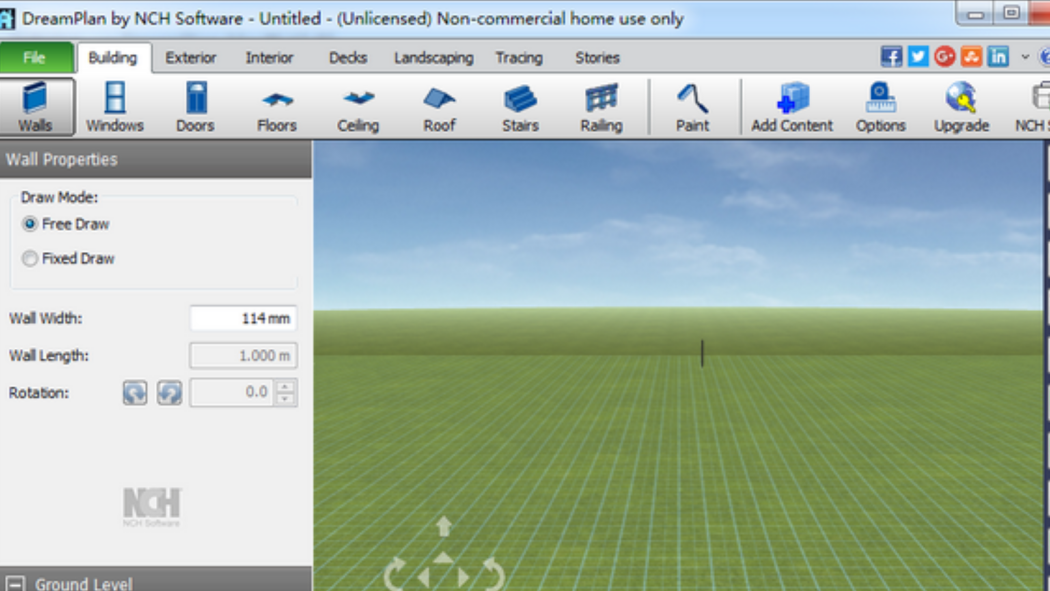
Task: Click the StumbleUpon share icon
Action: tap(972, 57)
